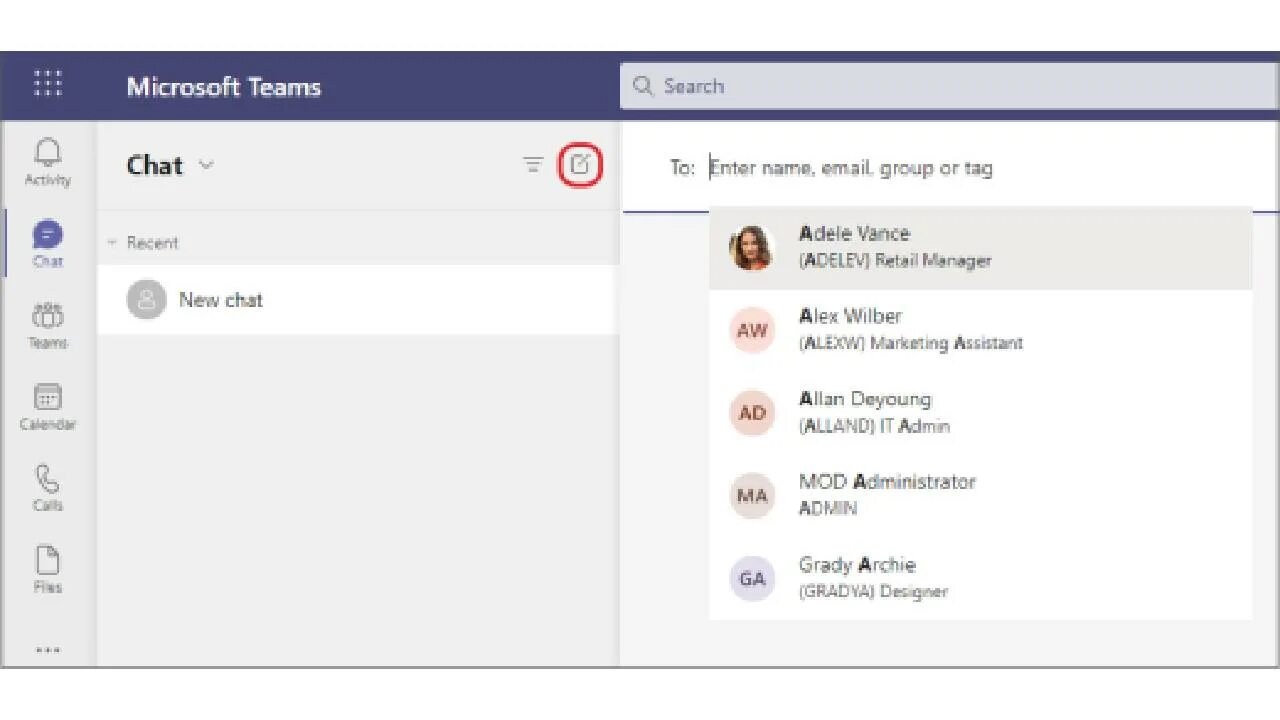The height and width of the screenshot is (720, 1280).
Task: Open the Teams section
Action: 47,320
